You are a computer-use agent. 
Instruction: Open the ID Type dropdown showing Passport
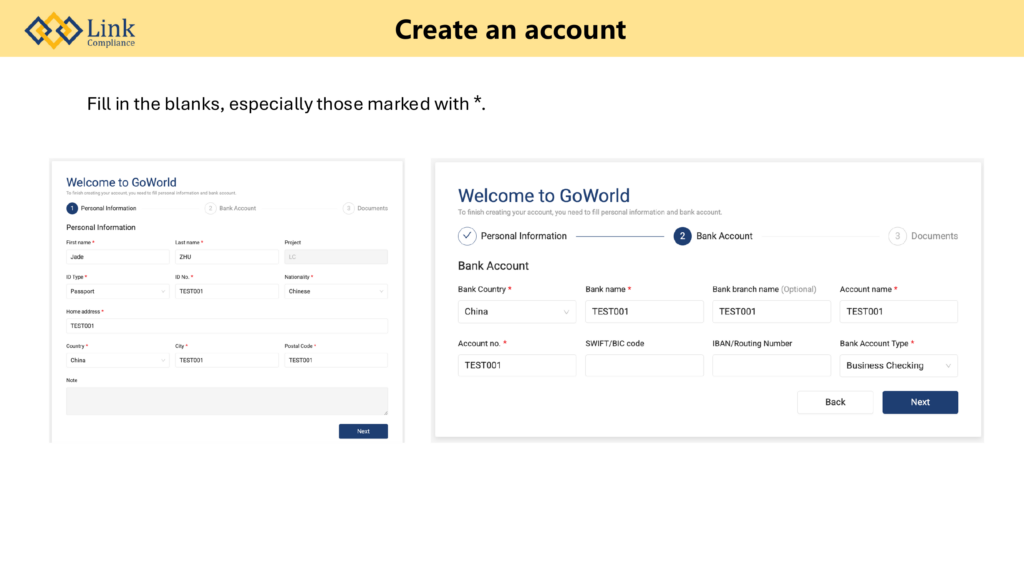(x=117, y=291)
